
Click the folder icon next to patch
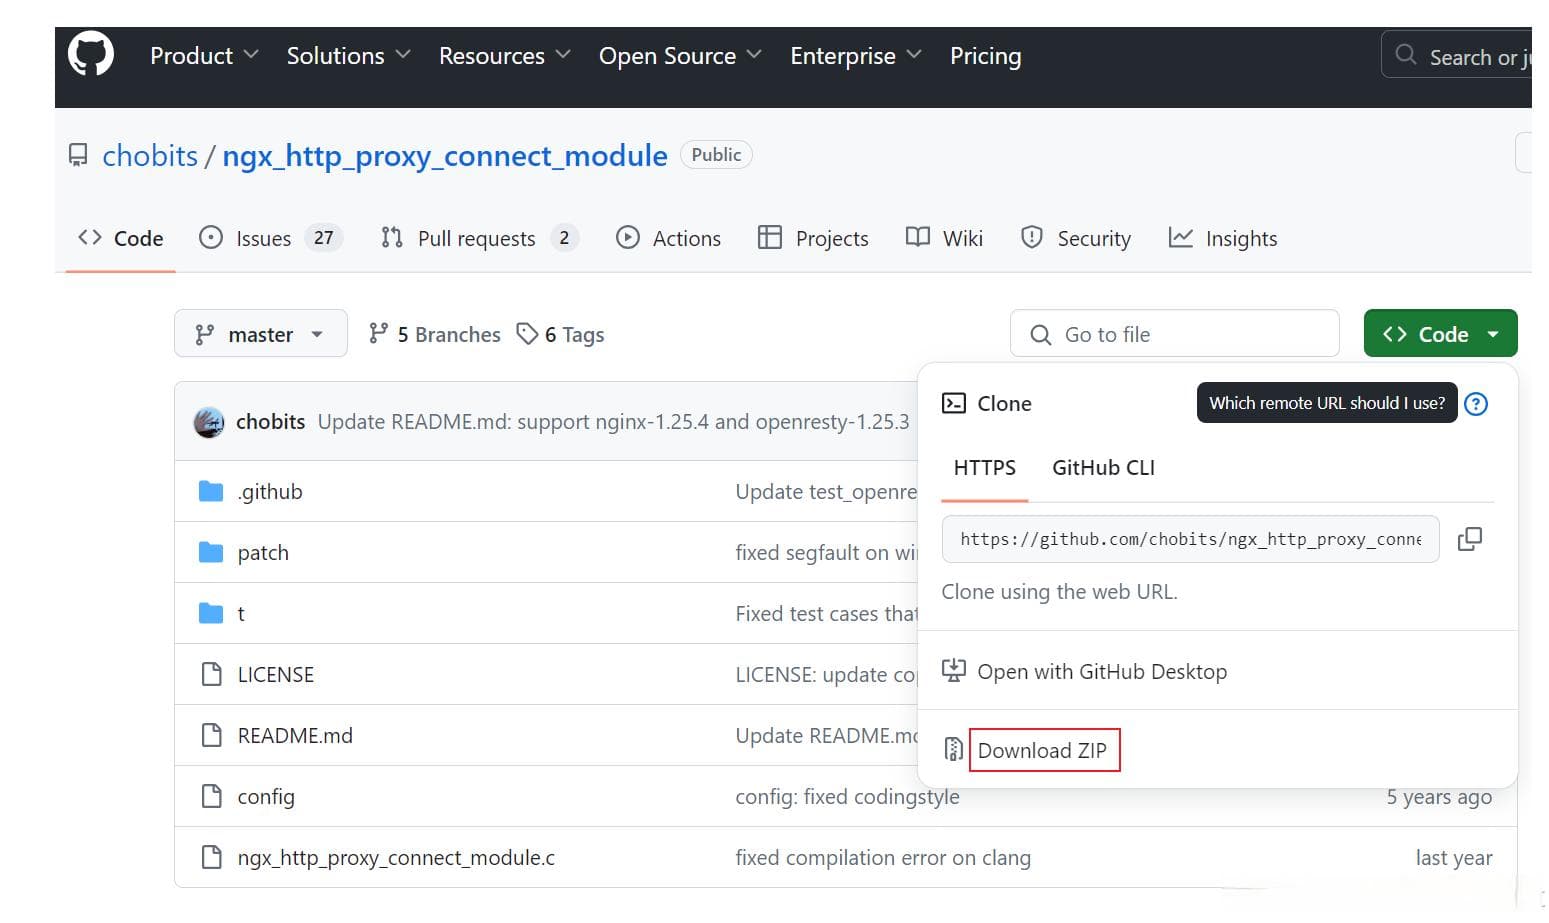click(211, 552)
